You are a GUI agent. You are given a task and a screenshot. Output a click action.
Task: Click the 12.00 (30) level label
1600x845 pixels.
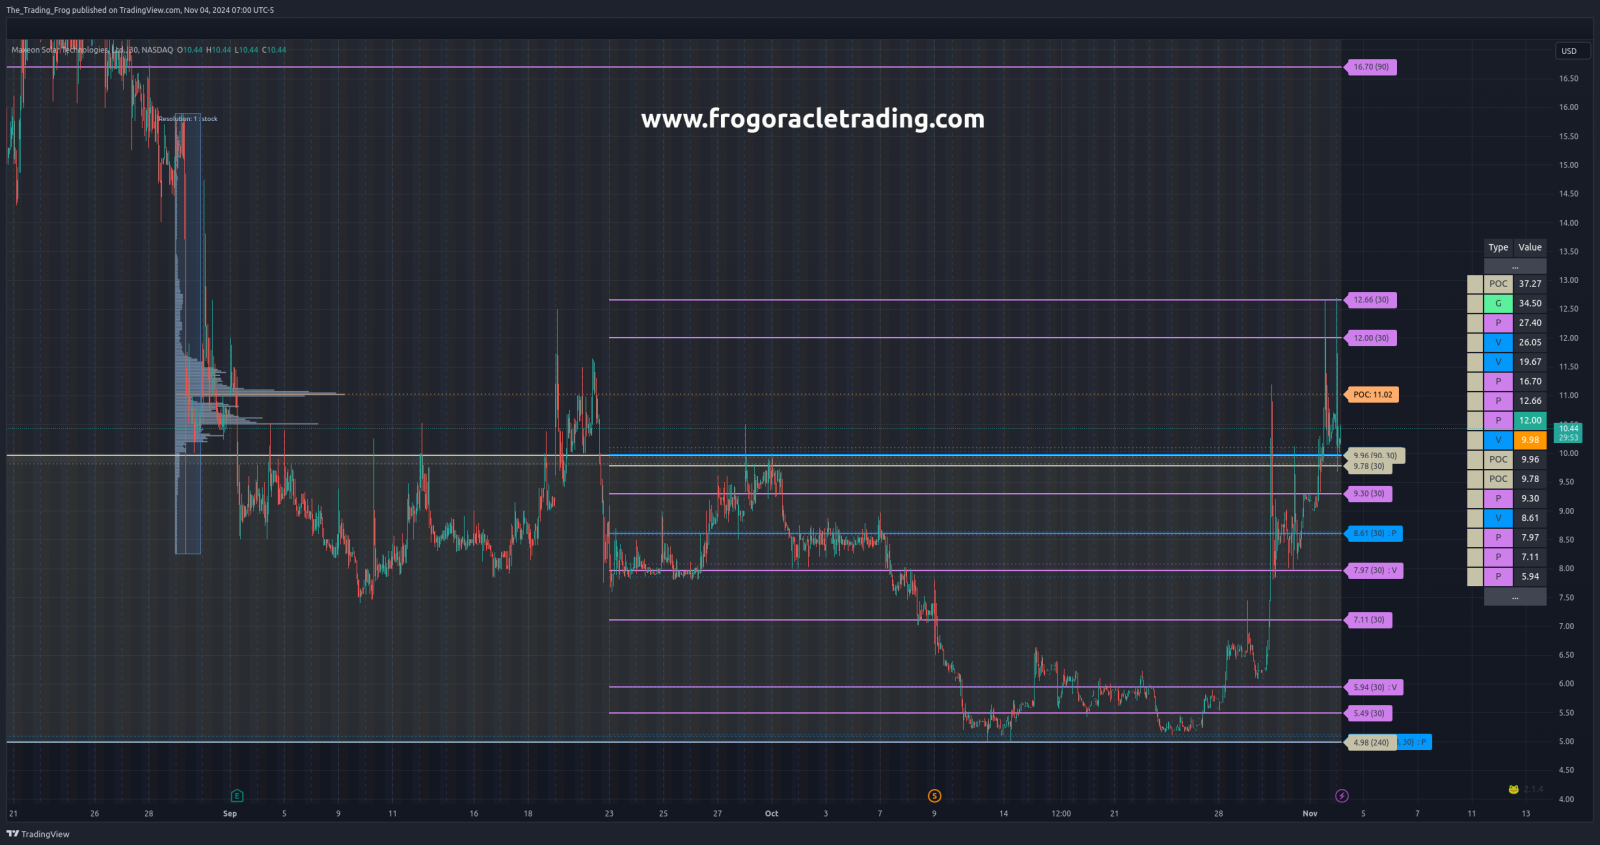click(1371, 338)
